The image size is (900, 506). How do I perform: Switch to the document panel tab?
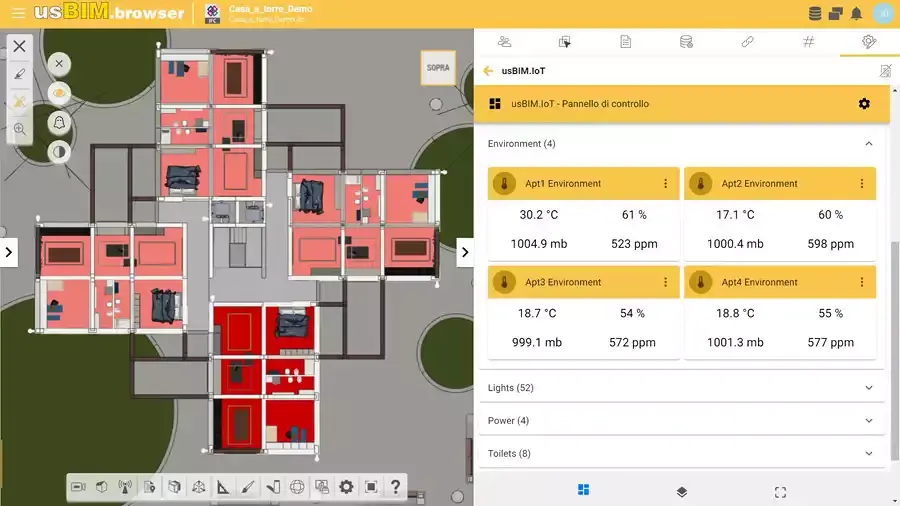tap(626, 41)
